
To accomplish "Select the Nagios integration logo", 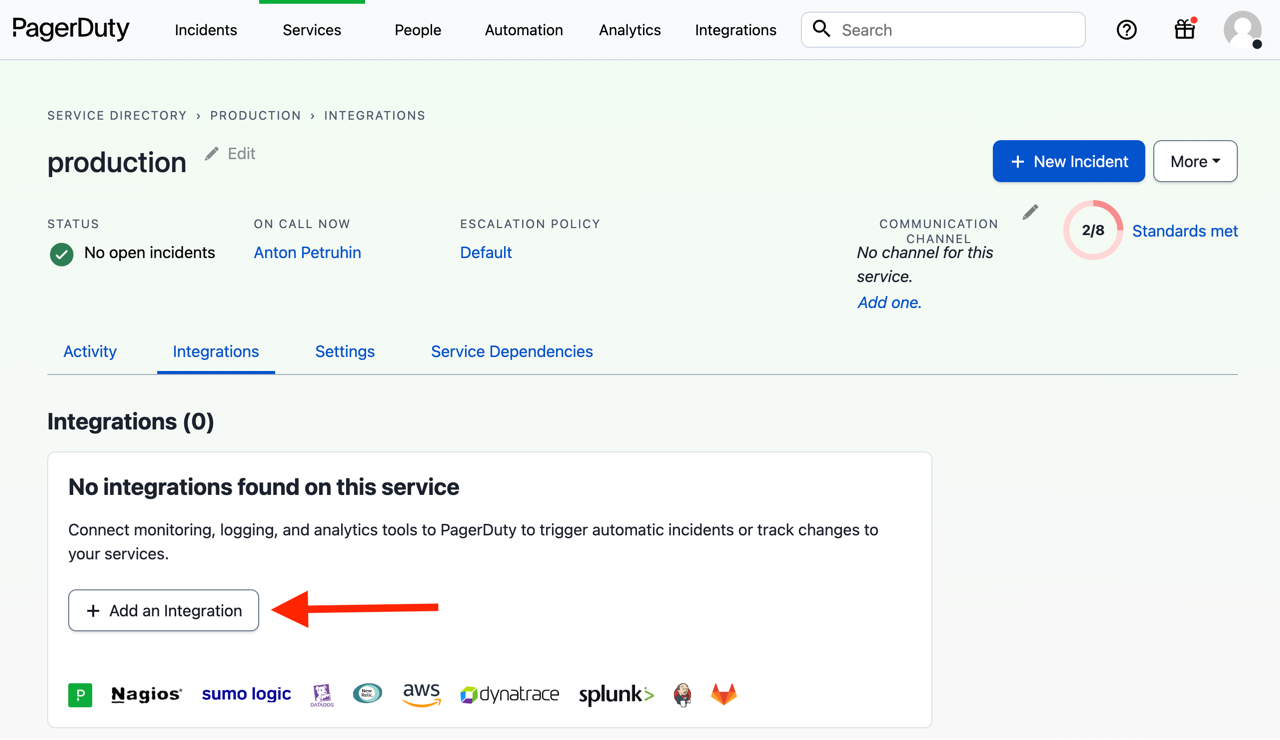I will coord(146,694).
